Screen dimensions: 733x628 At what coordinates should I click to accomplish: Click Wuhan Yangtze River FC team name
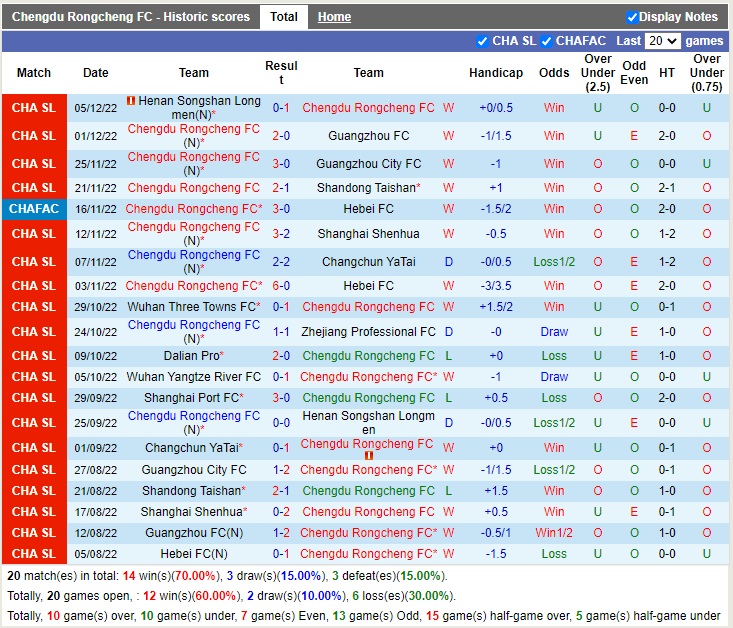point(193,377)
